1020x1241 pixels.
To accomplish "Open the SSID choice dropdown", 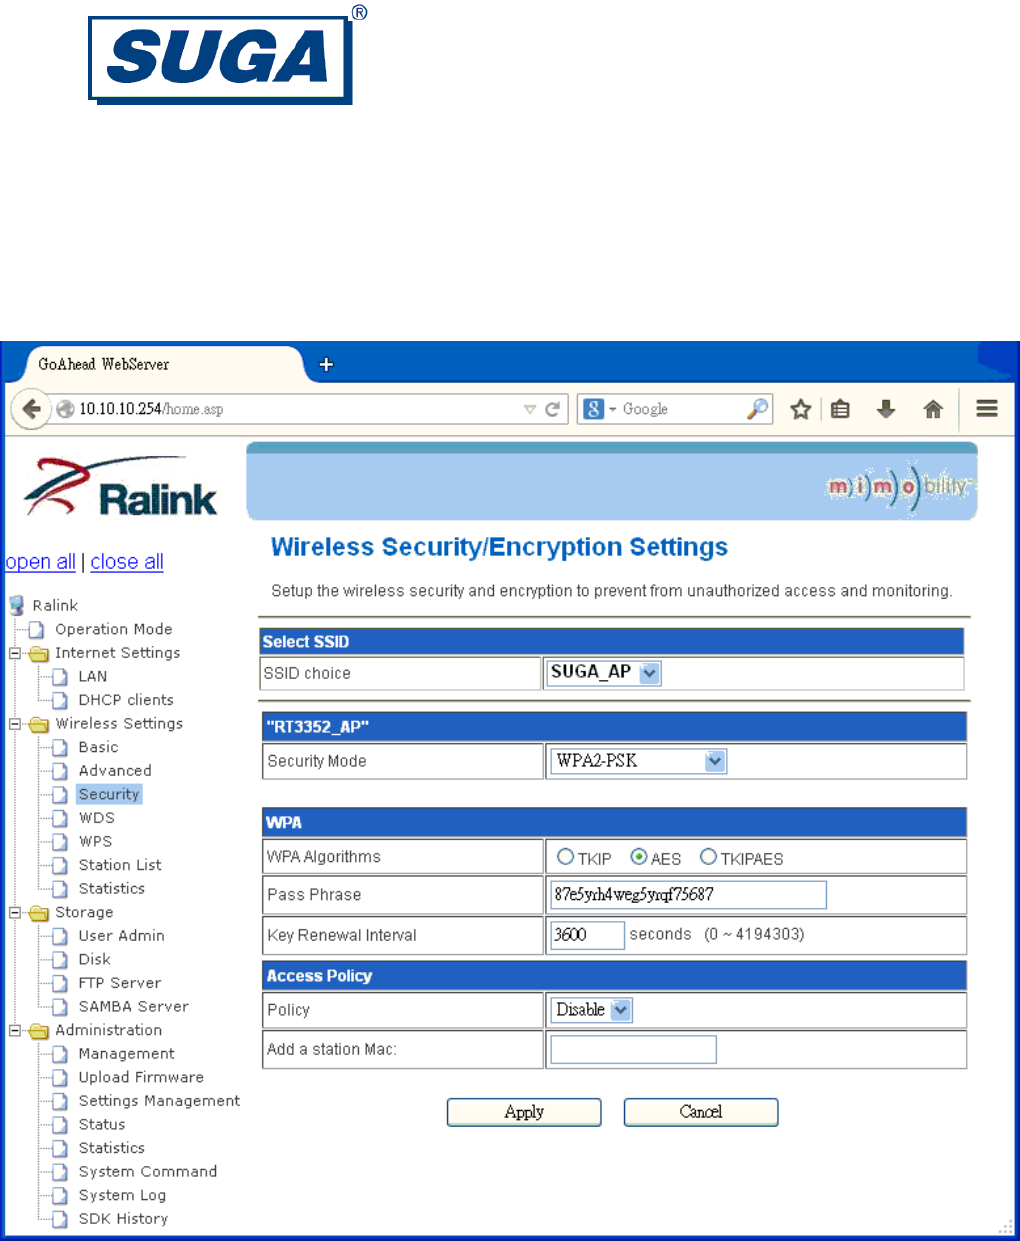I will click(x=604, y=673).
